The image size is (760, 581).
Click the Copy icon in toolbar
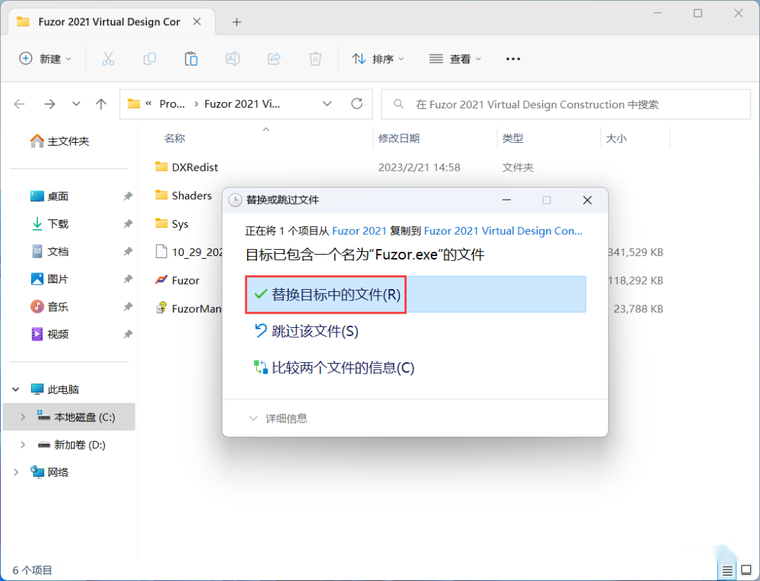click(x=150, y=59)
